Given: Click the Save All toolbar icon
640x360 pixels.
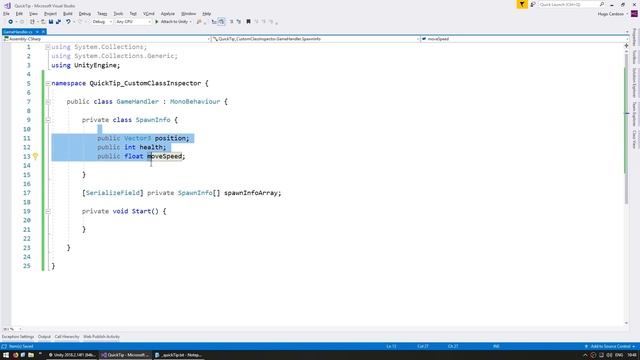Looking at the screenshot, I should (58, 22).
